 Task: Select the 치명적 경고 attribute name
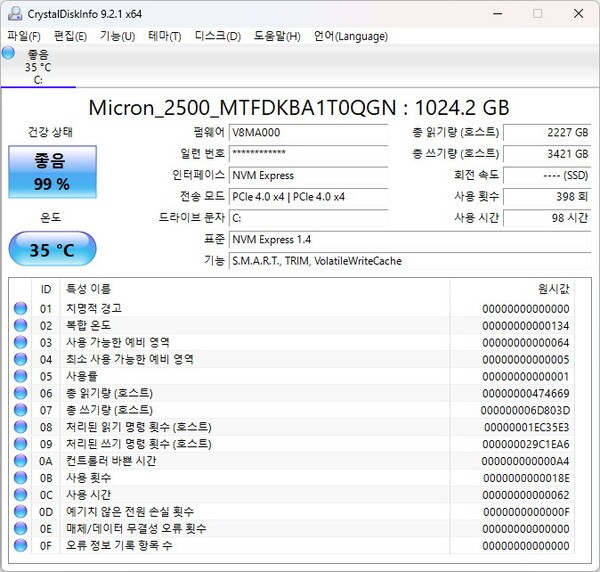click(x=94, y=308)
